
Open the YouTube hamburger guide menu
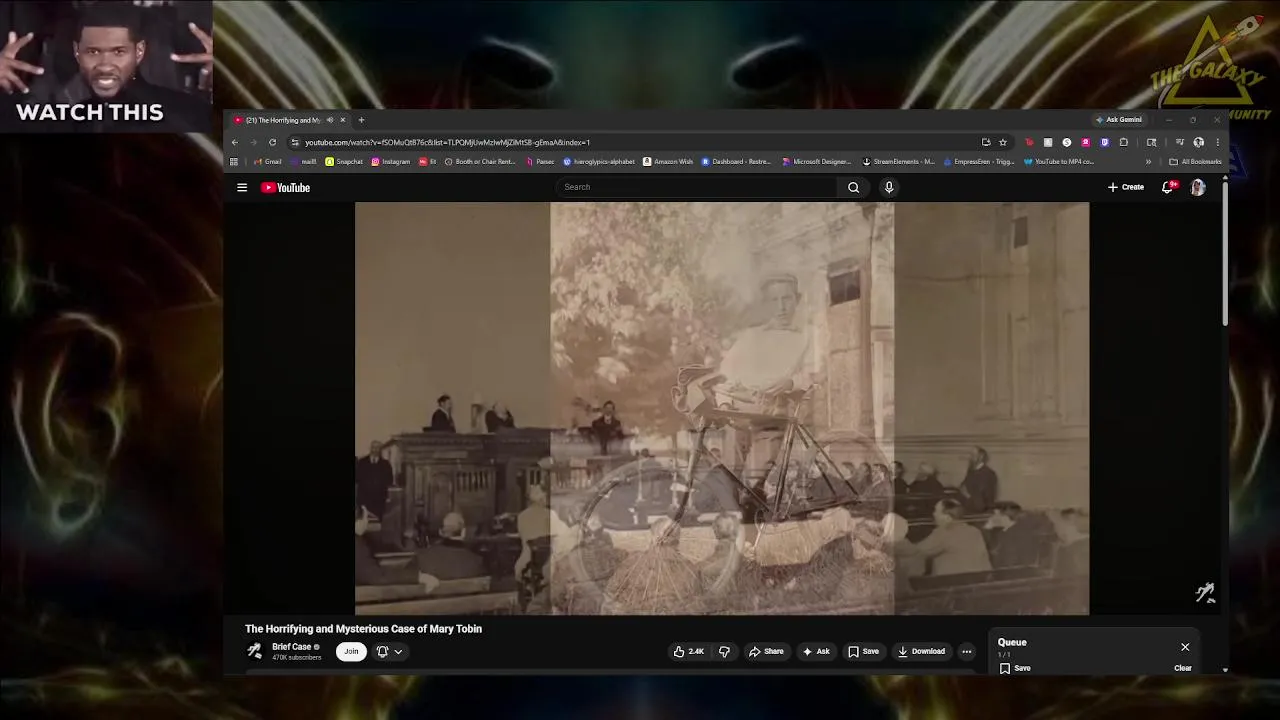point(242,187)
